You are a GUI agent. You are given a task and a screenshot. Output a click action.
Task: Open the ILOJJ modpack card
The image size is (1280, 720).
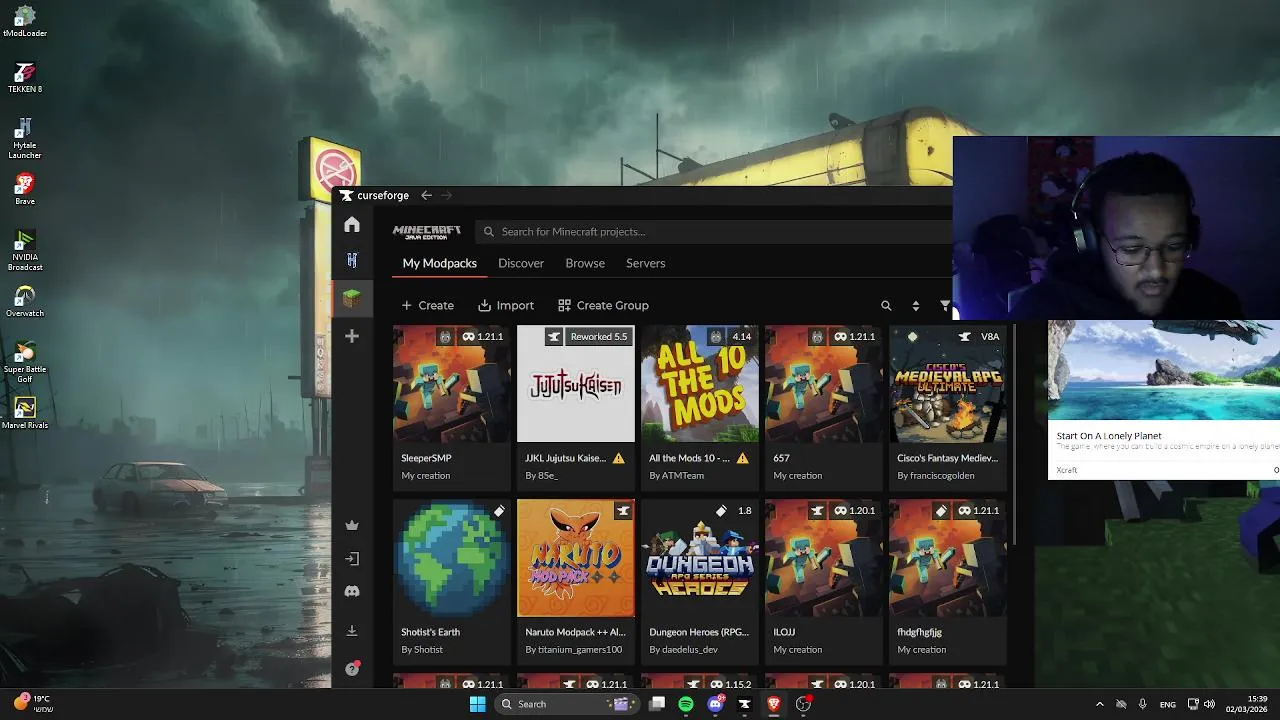point(823,580)
